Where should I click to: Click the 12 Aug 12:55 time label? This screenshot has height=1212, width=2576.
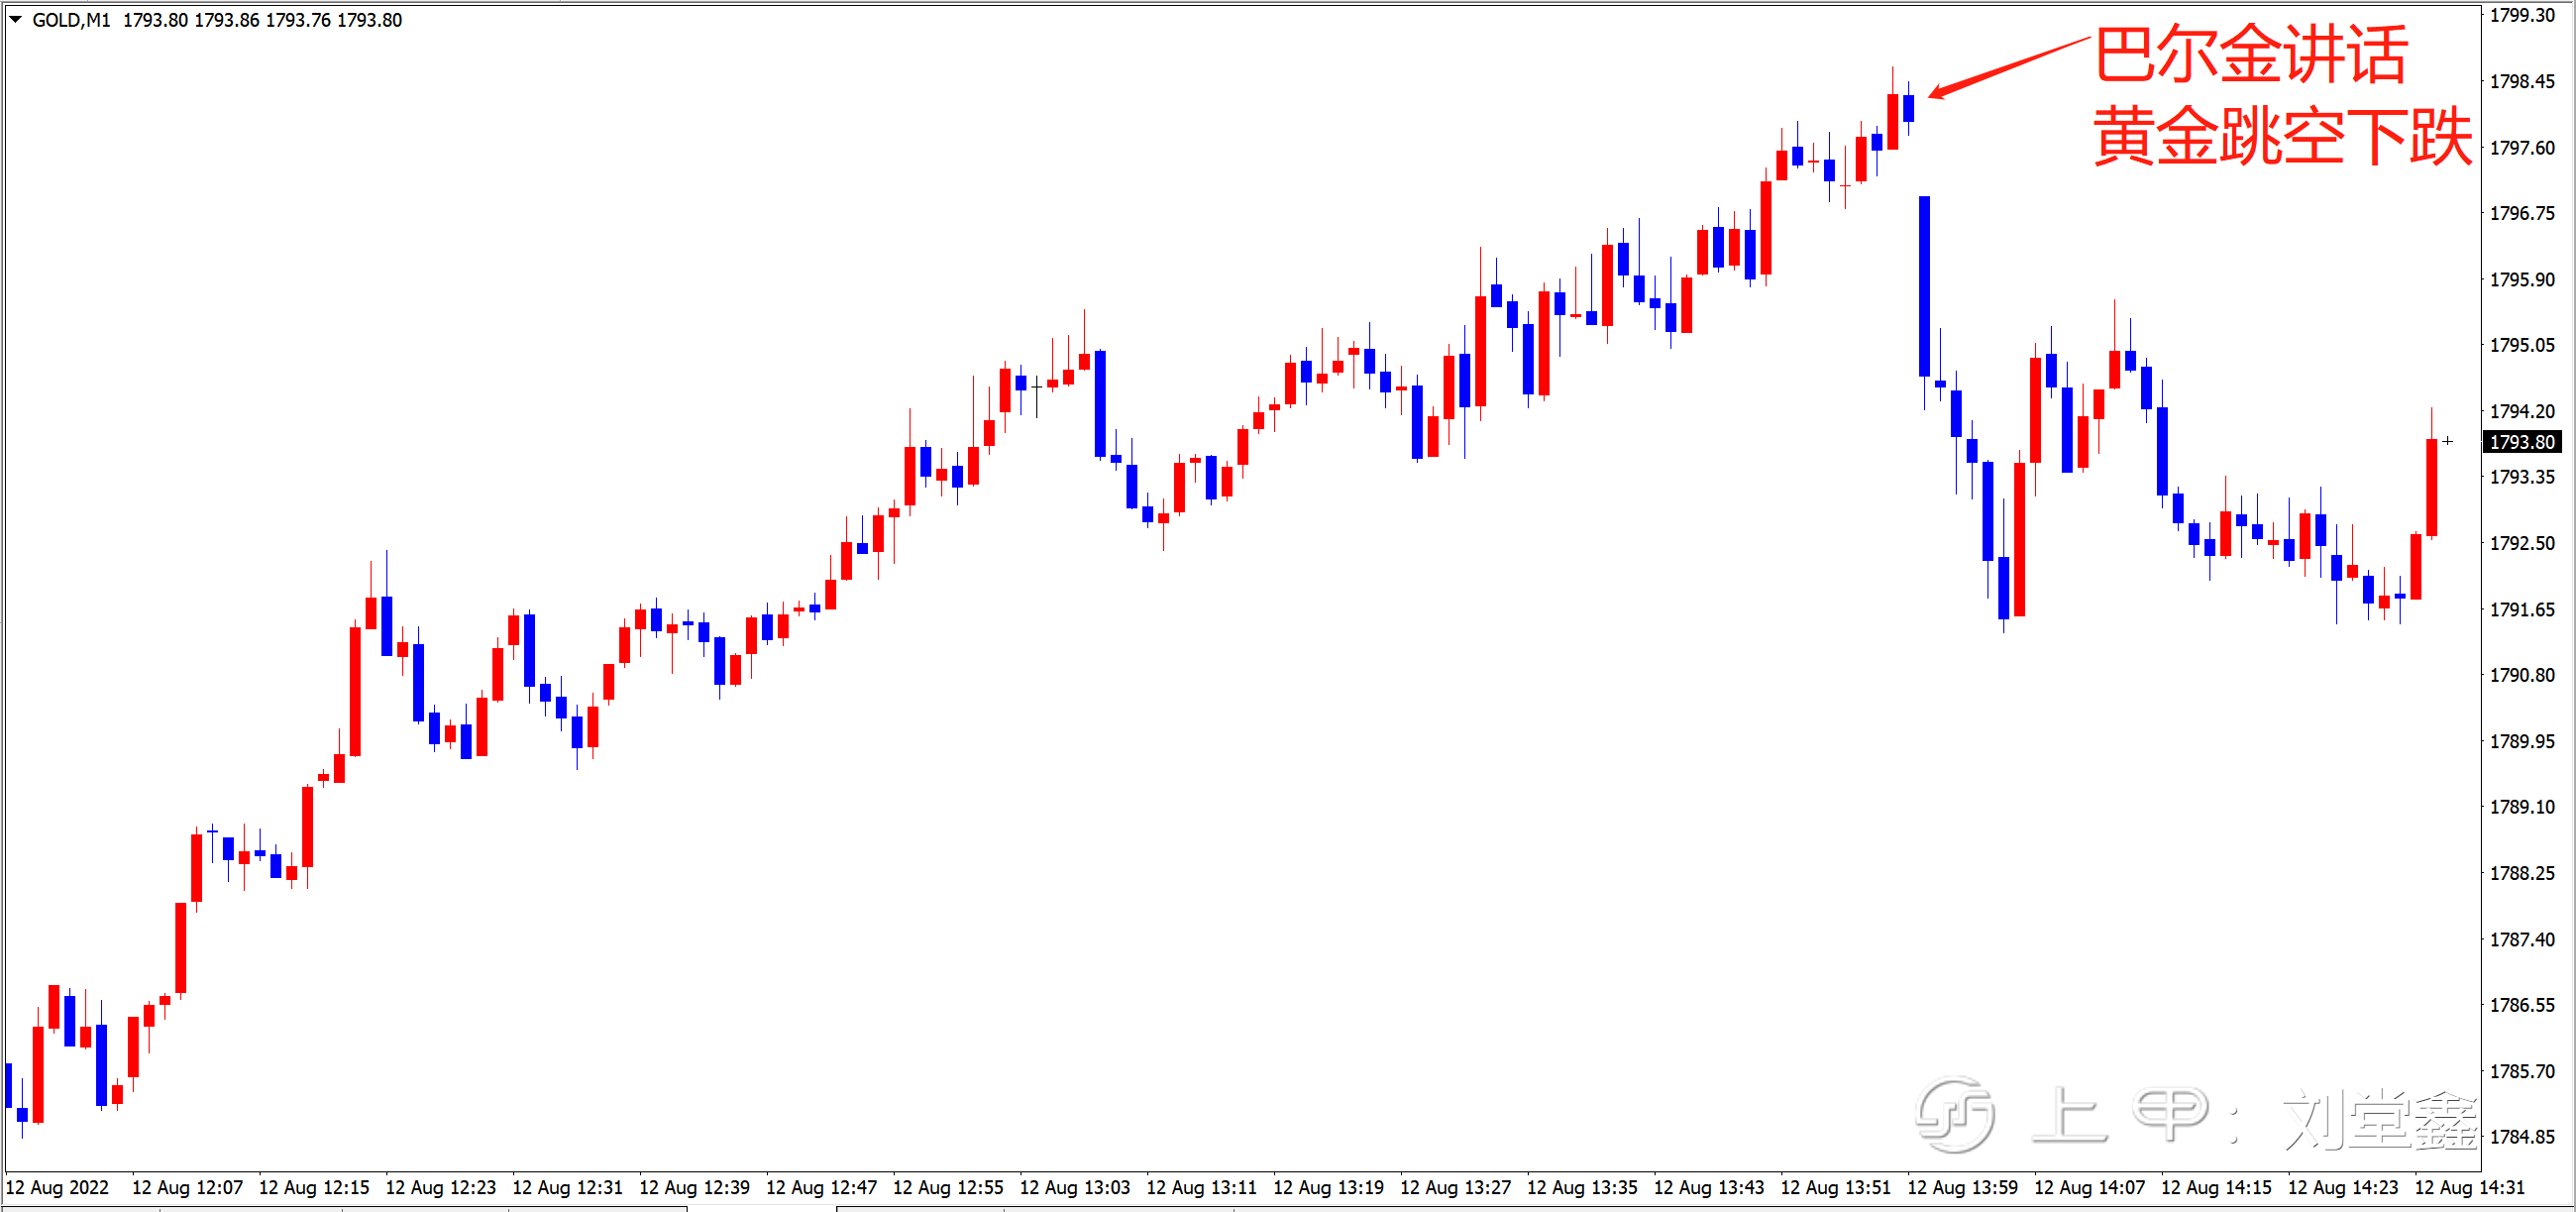[948, 1188]
